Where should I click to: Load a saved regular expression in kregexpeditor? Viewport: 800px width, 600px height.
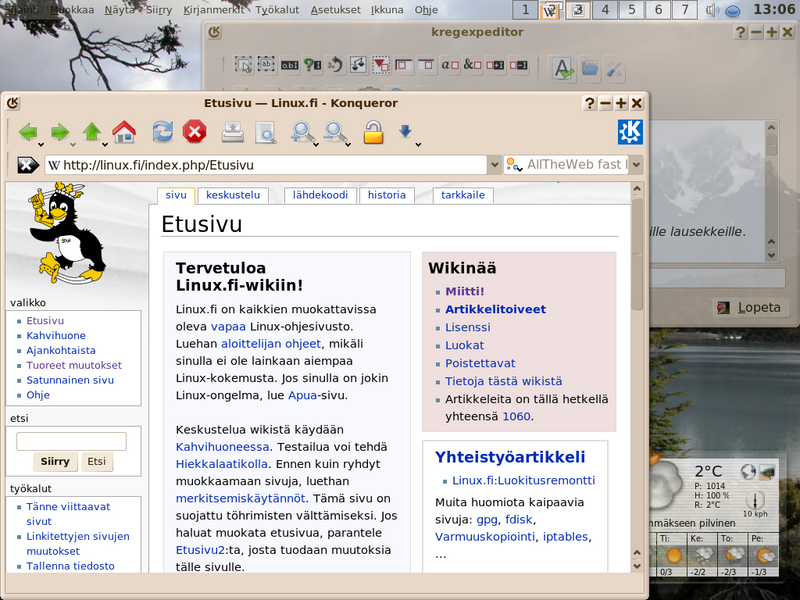(x=589, y=68)
